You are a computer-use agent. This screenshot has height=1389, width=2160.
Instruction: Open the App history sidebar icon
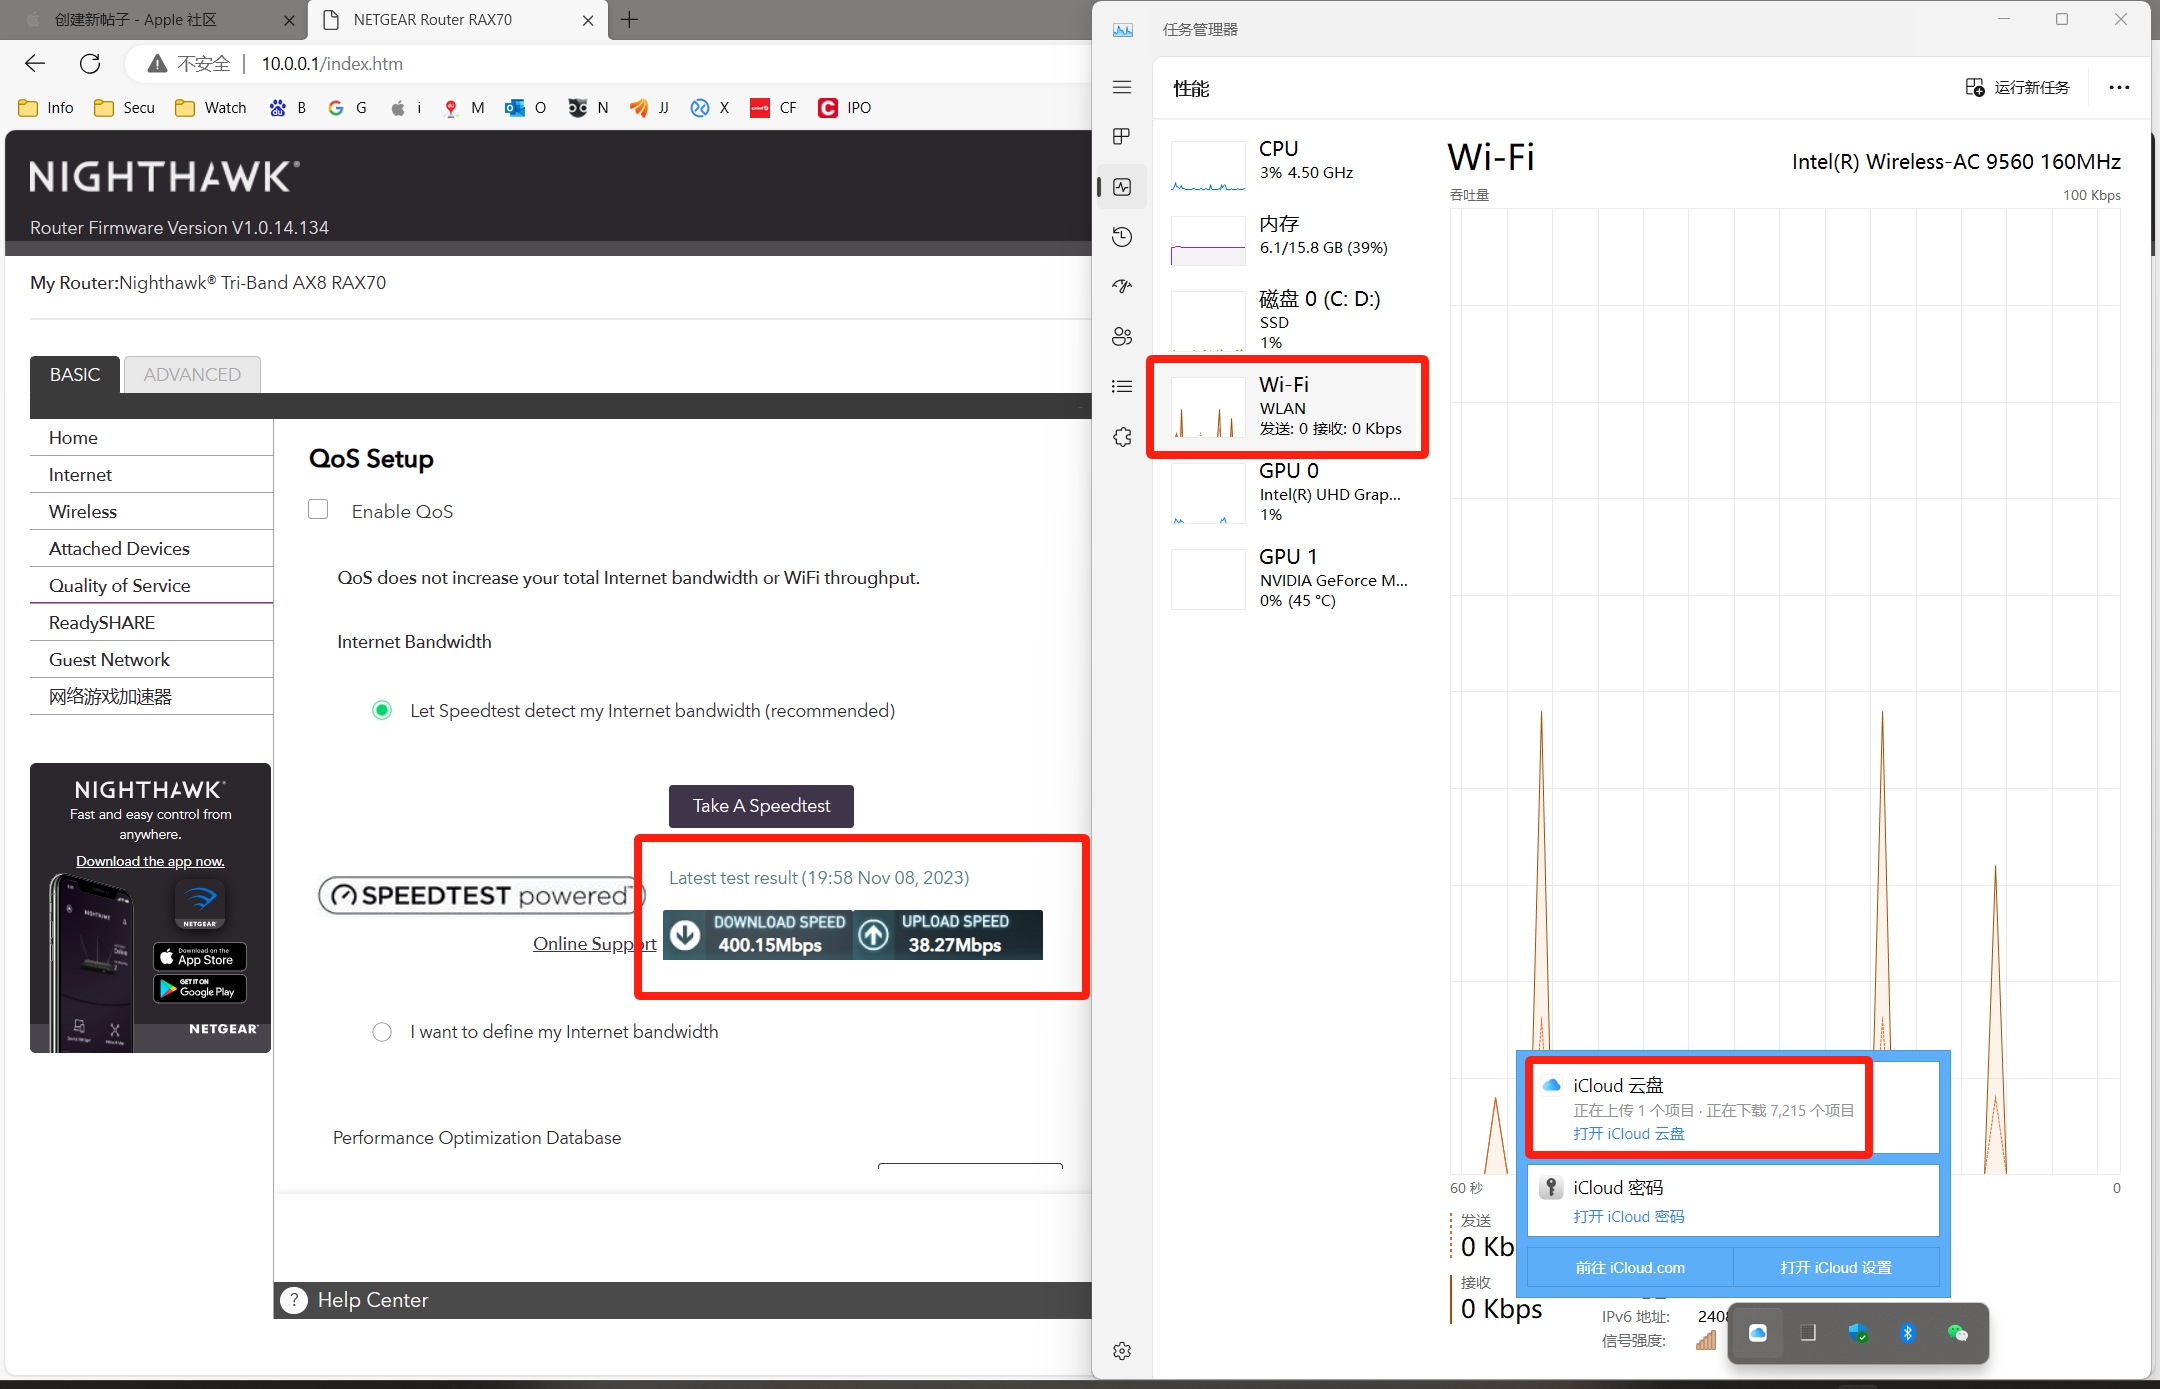click(1122, 236)
